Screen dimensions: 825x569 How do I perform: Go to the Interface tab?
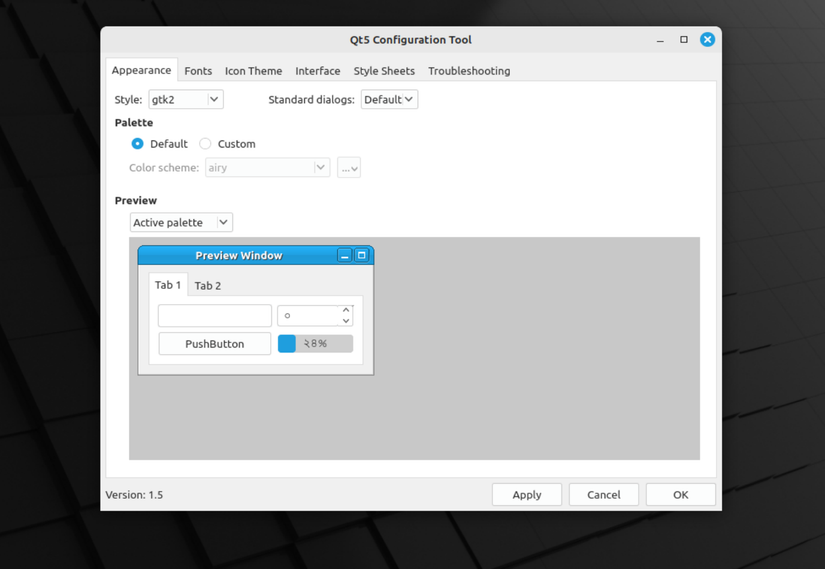pyautogui.click(x=317, y=71)
